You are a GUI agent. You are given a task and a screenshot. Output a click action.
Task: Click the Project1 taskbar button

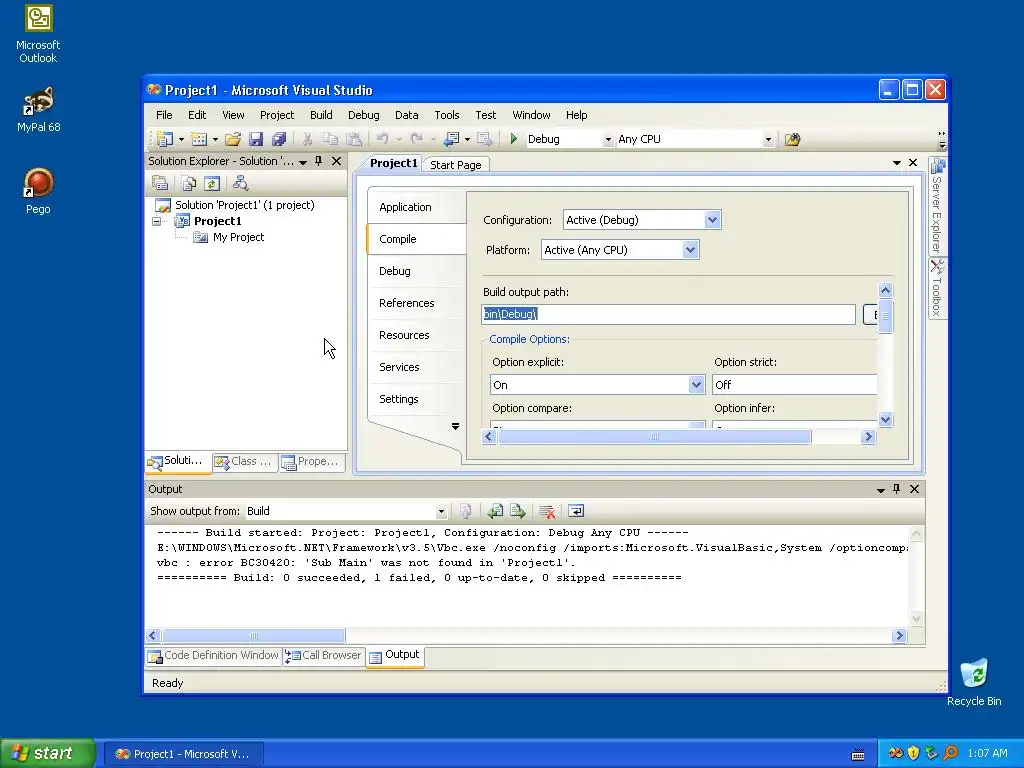tap(183, 754)
